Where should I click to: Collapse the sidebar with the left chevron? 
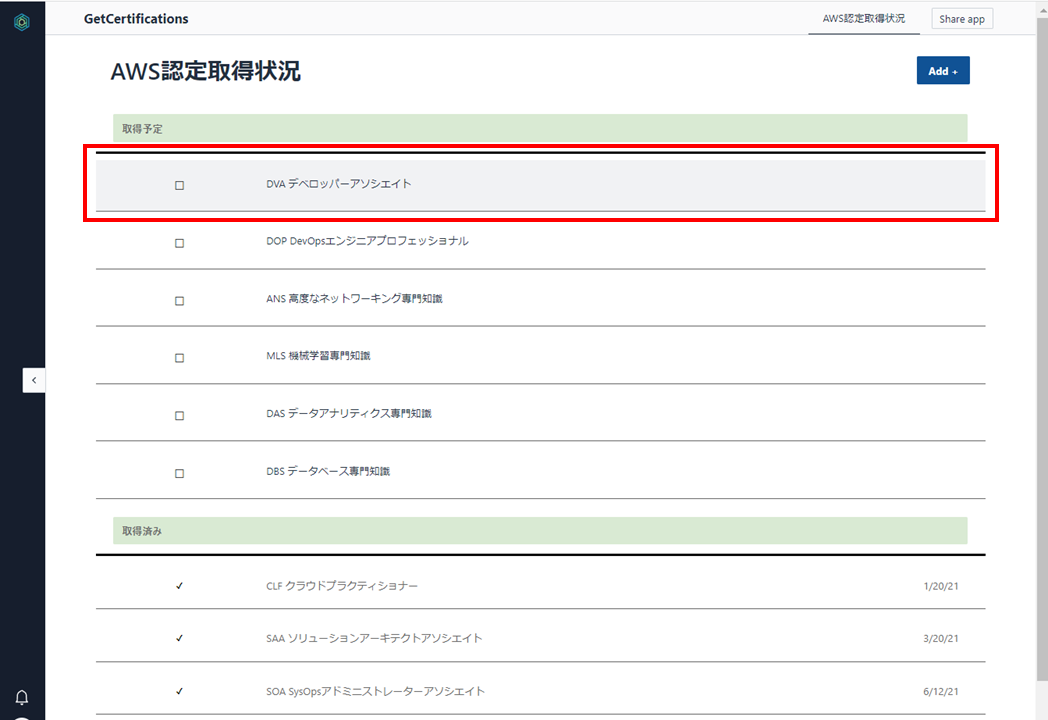[34, 380]
